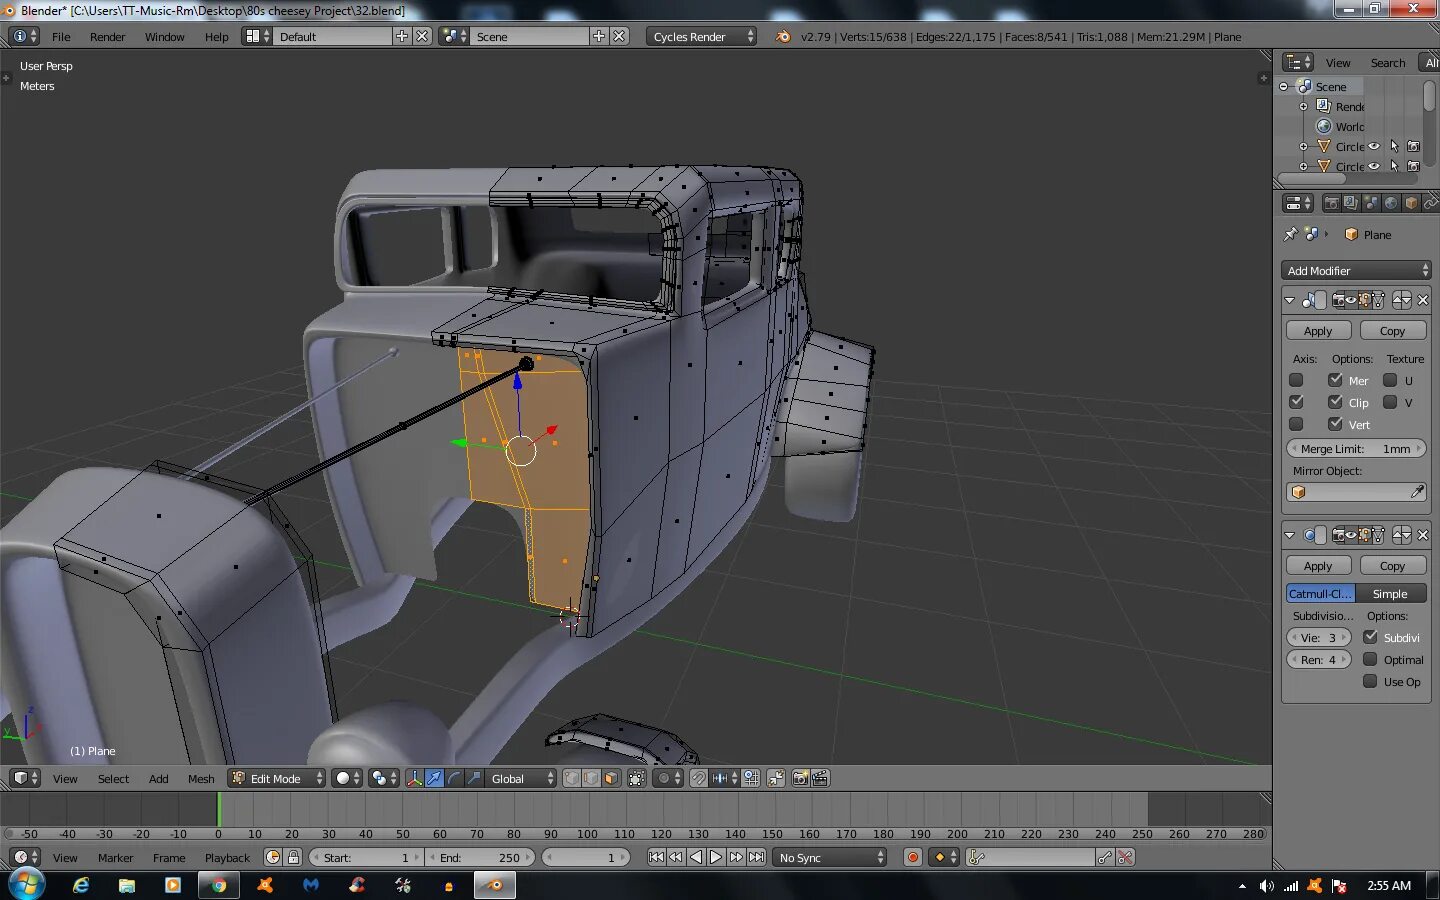1440x900 pixels.
Task: Open the Edit Mode selector dropdown
Action: point(277,778)
